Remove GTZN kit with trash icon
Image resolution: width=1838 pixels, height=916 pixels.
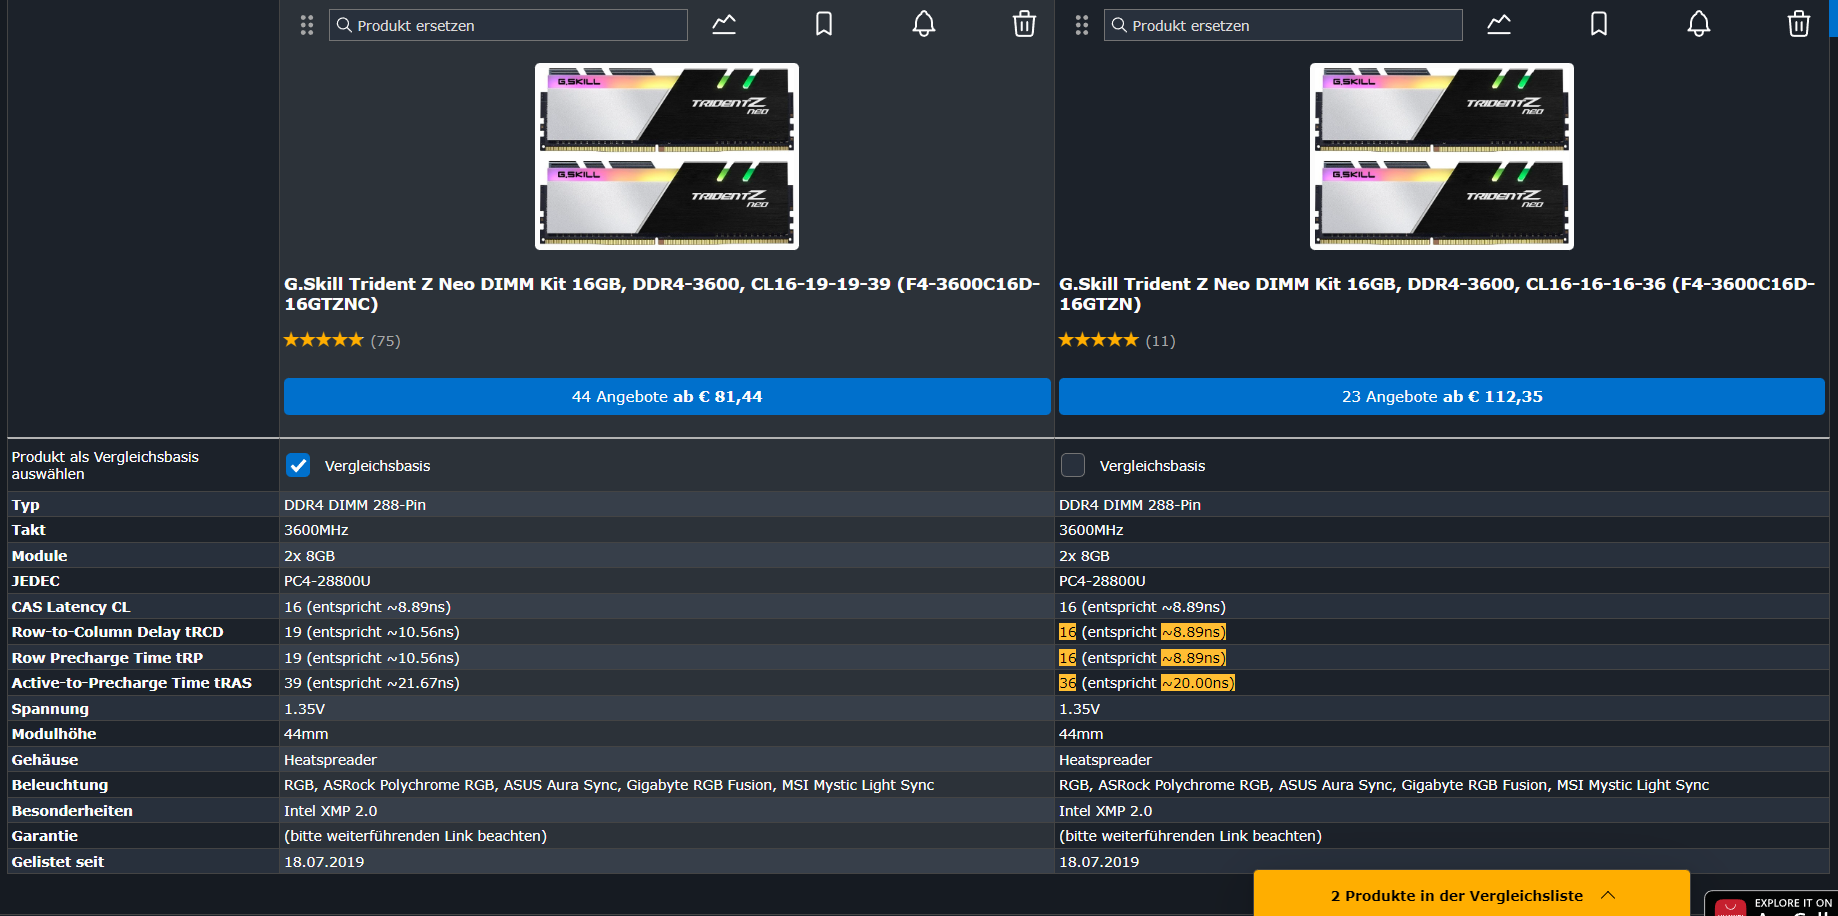coord(1799,24)
